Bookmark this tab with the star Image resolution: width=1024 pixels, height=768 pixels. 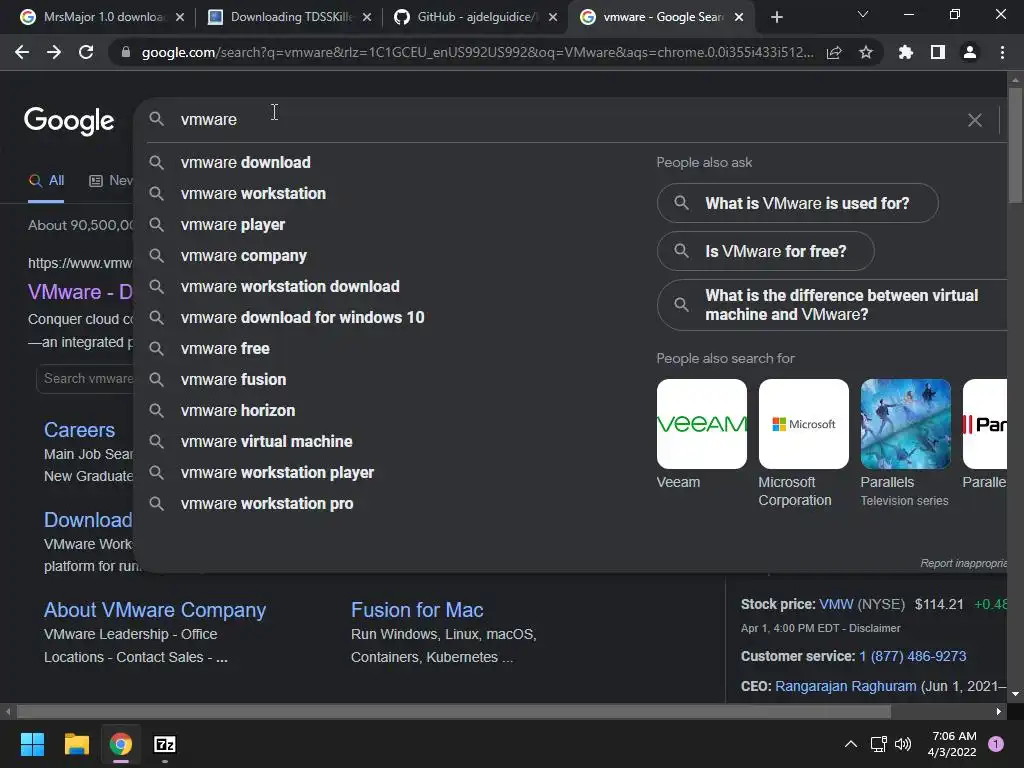(866, 52)
